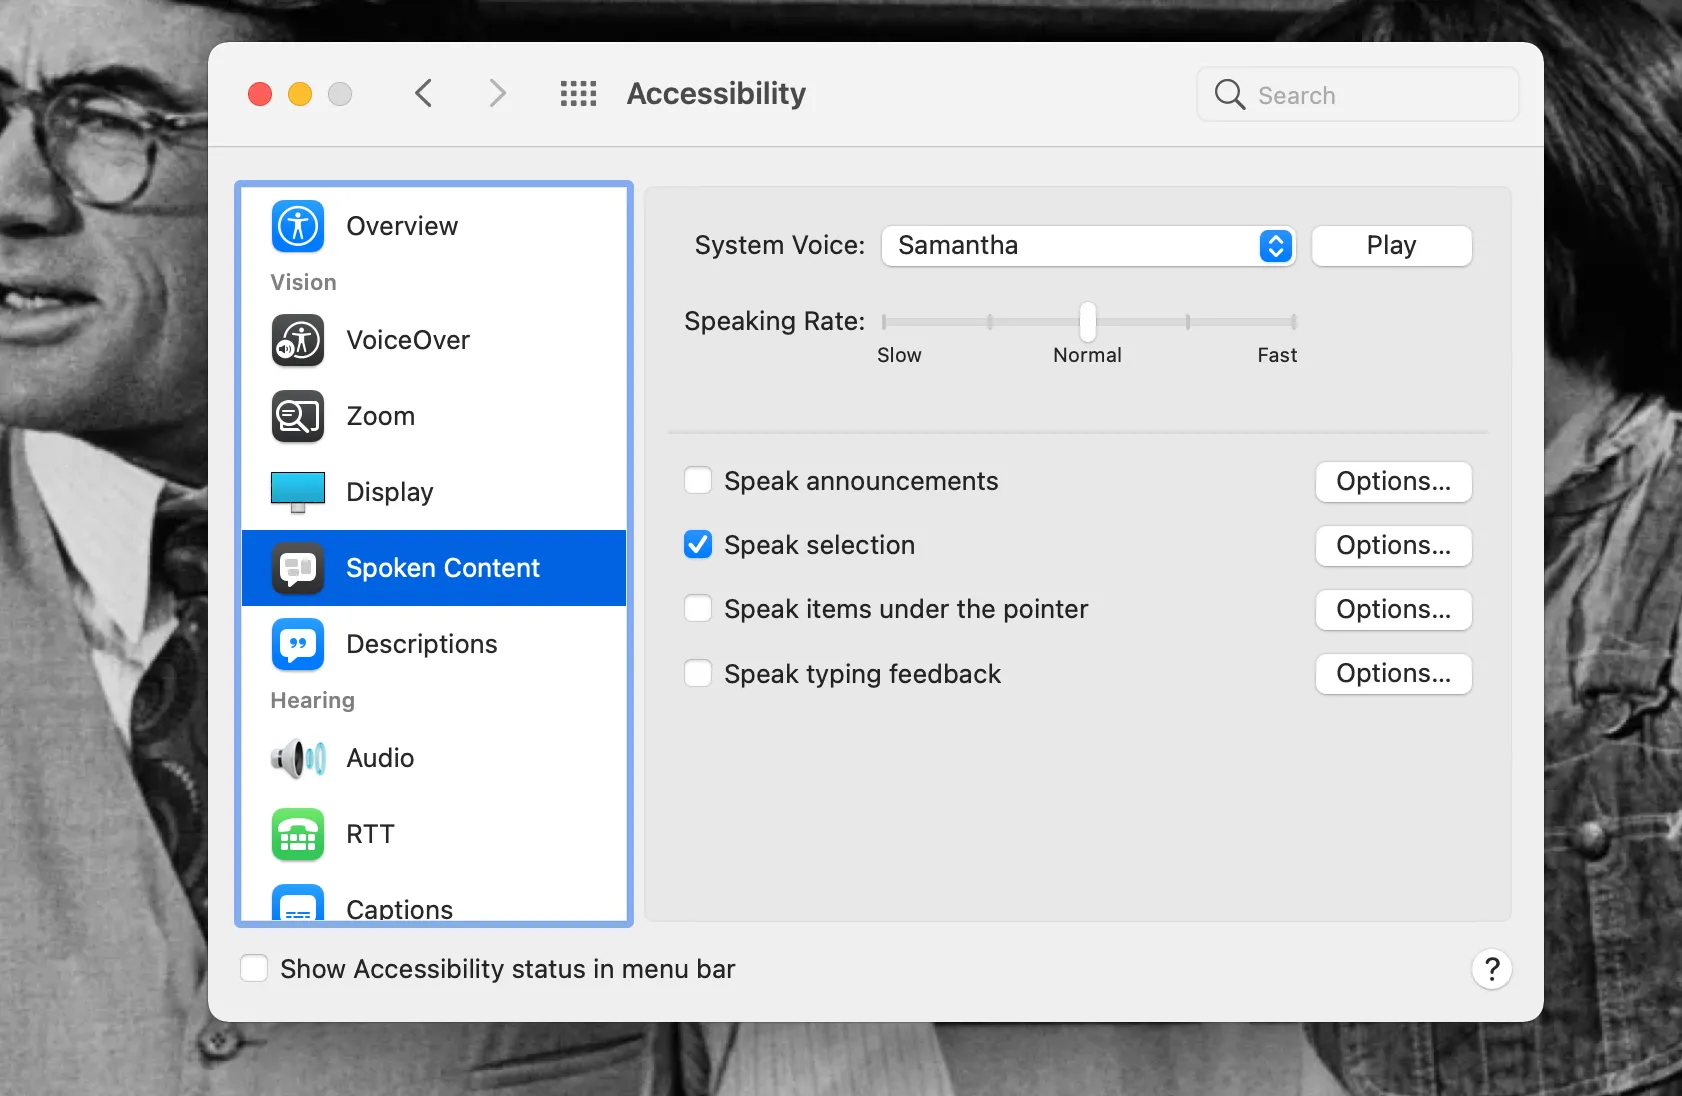Disable Speak selection
The height and width of the screenshot is (1096, 1682).
(x=698, y=545)
